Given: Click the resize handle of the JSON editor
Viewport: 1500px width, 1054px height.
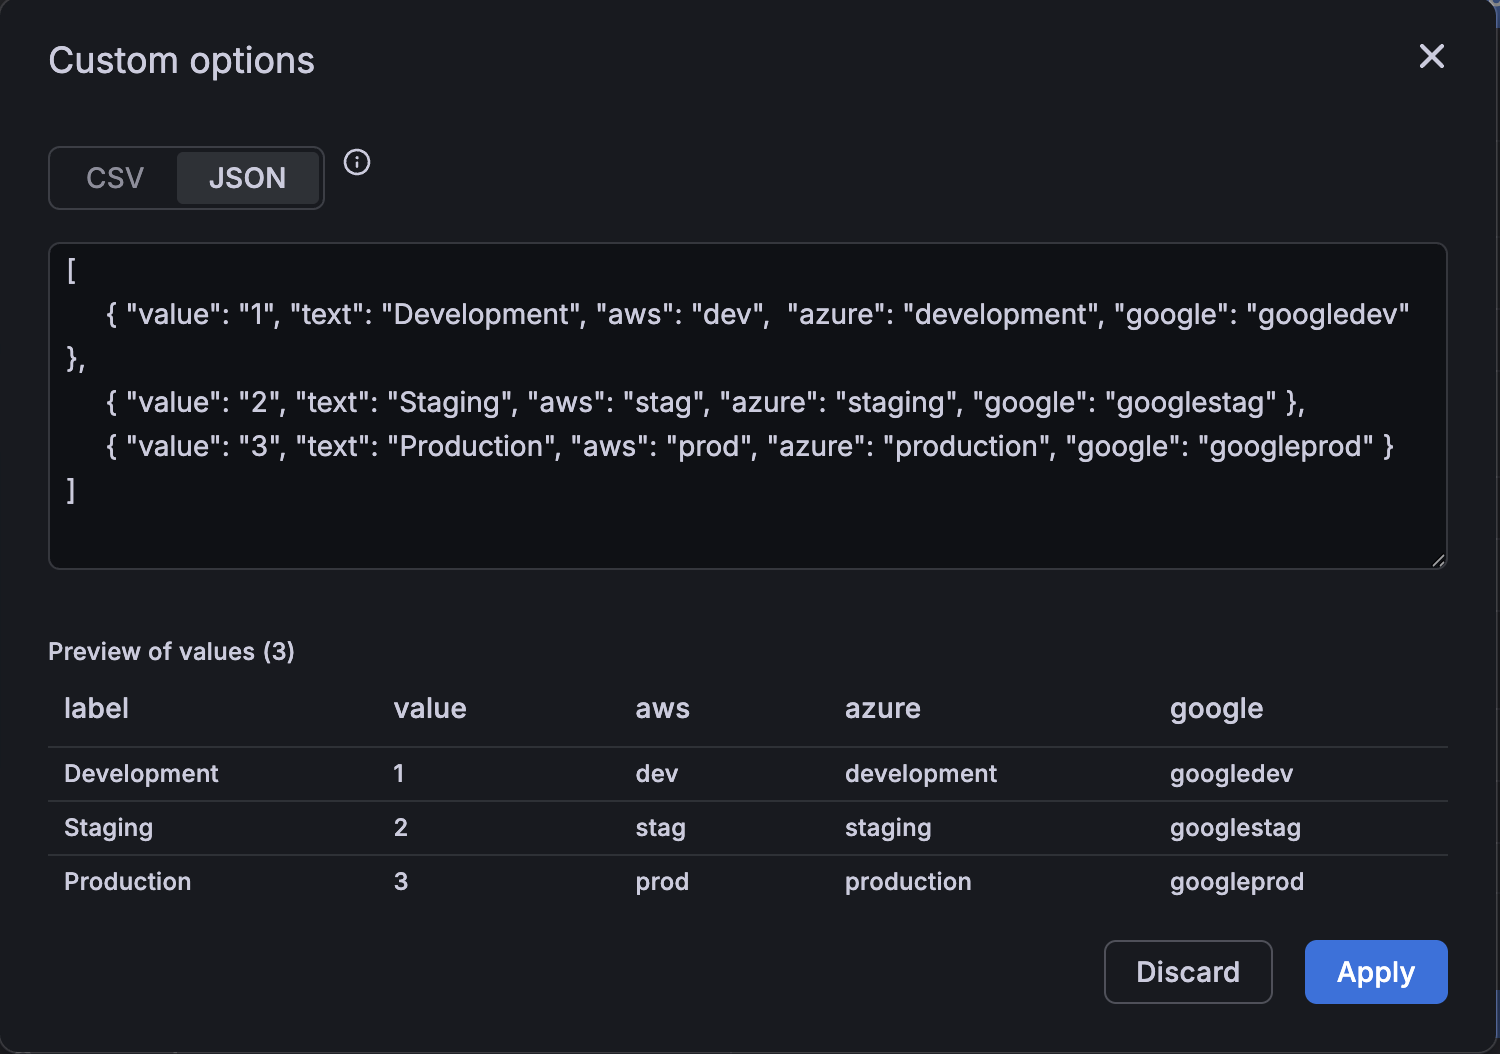Looking at the screenshot, I should click(1438, 558).
